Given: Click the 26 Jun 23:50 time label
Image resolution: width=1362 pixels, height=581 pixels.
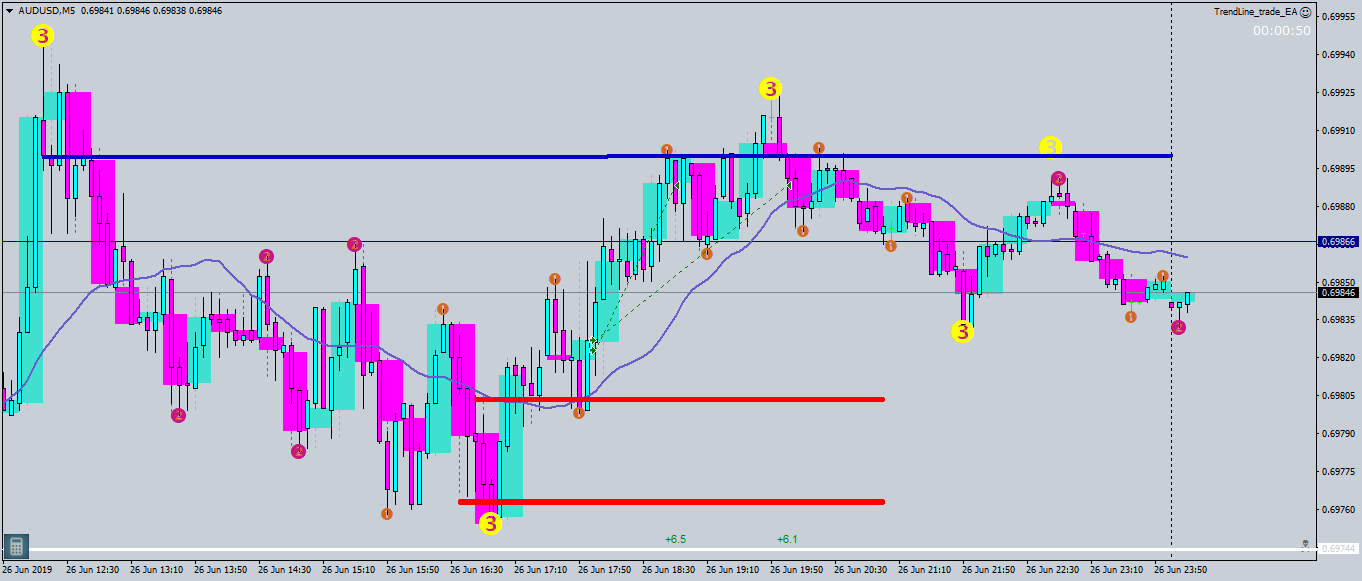Looking at the screenshot, I should [1179, 569].
